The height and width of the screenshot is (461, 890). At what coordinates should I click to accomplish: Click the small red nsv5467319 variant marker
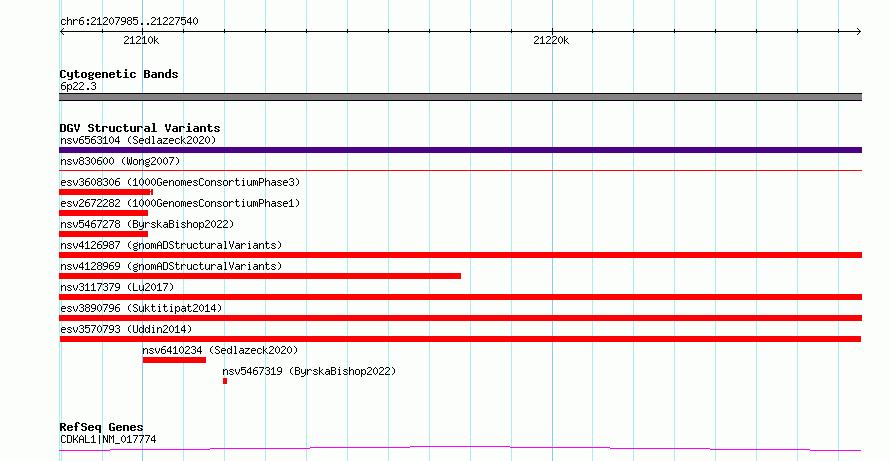pyautogui.click(x=225, y=381)
